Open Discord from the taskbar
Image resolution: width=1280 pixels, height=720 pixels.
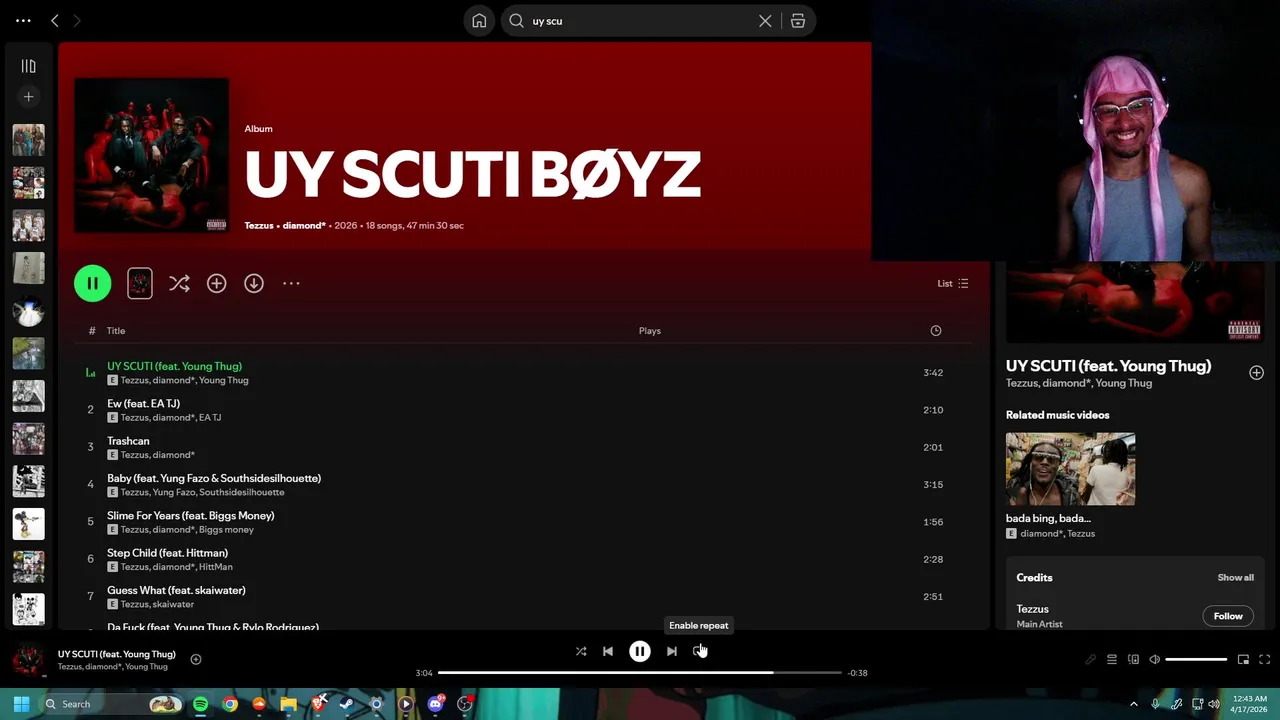(x=435, y=704)
